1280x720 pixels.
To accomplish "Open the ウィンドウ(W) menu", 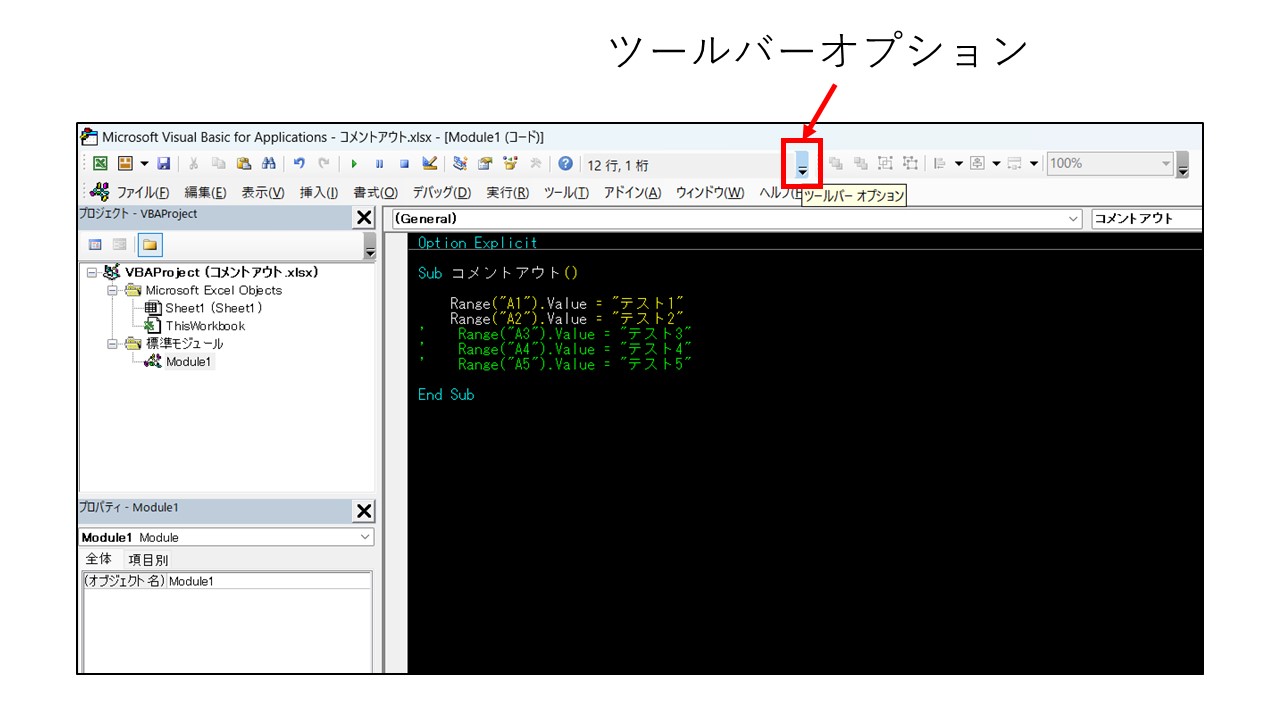I will click(710, 193).
